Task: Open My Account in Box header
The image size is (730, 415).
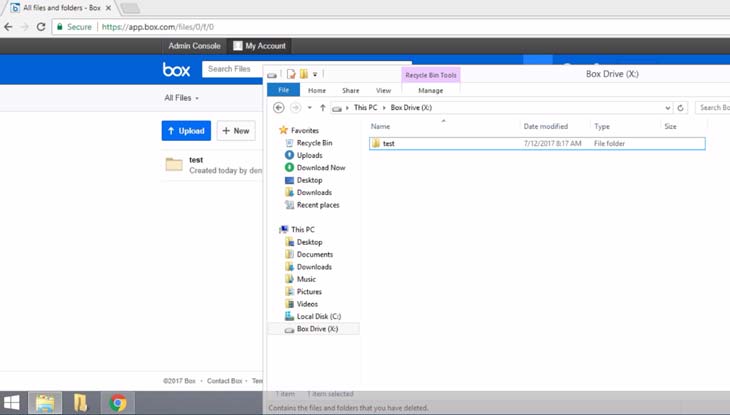Action: [259, 46]
